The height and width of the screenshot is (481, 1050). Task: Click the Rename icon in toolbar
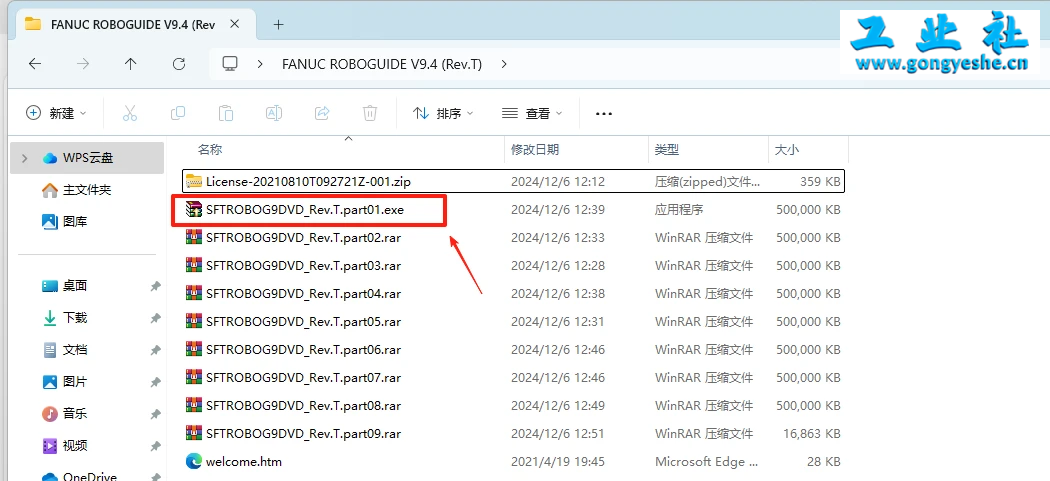point(274,113)
